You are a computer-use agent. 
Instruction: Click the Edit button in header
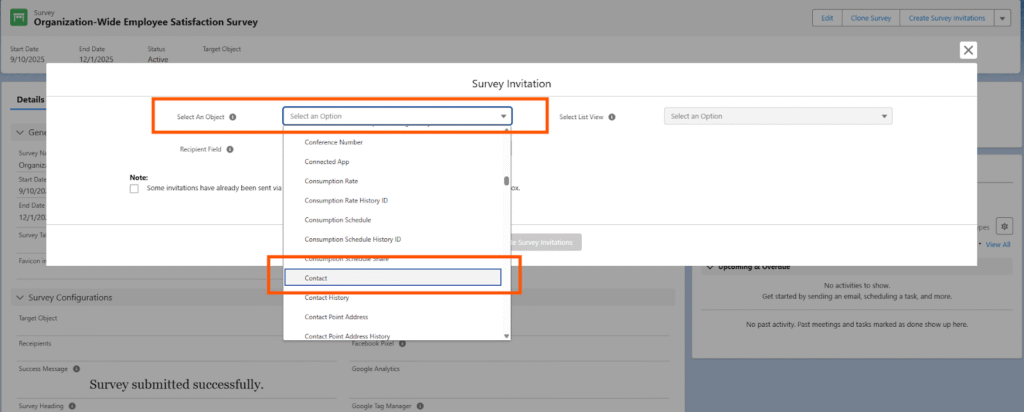click(827, 18)
